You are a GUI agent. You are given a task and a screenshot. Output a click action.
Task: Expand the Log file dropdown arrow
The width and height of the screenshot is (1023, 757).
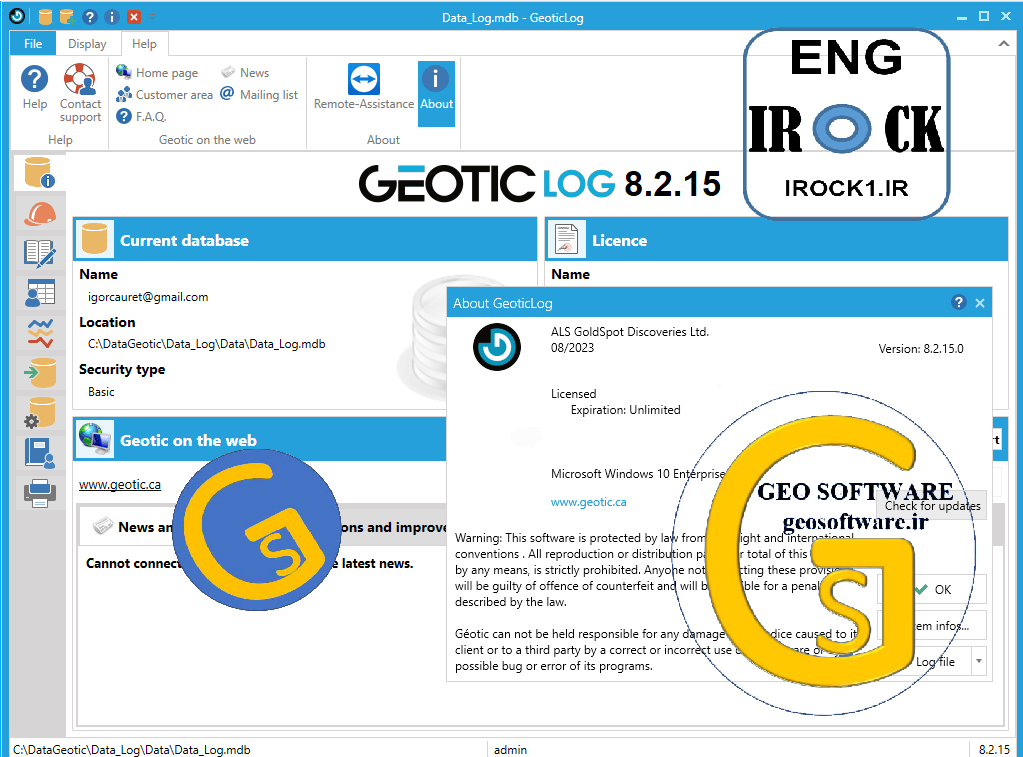coord(979,661)
